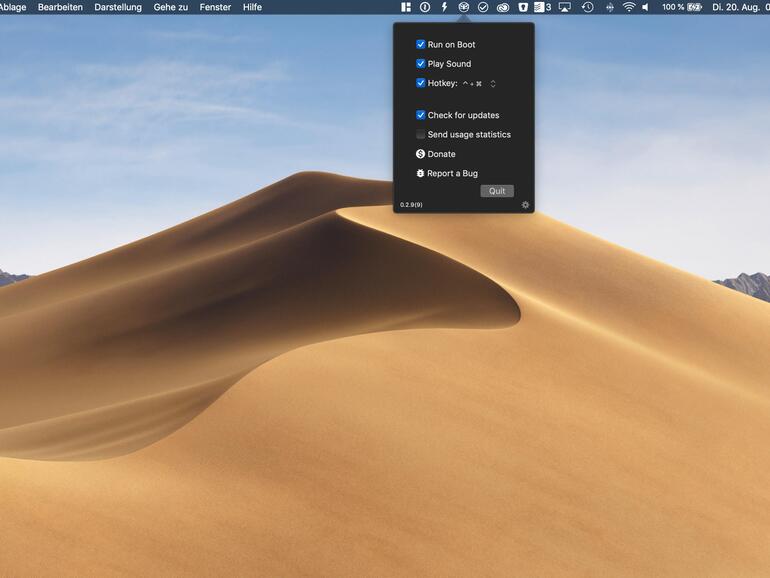Image resolution: width=770 pixels, height=578 pixels.
Task: Click the Wi-Fi status icon
Action: click(628, 7)
